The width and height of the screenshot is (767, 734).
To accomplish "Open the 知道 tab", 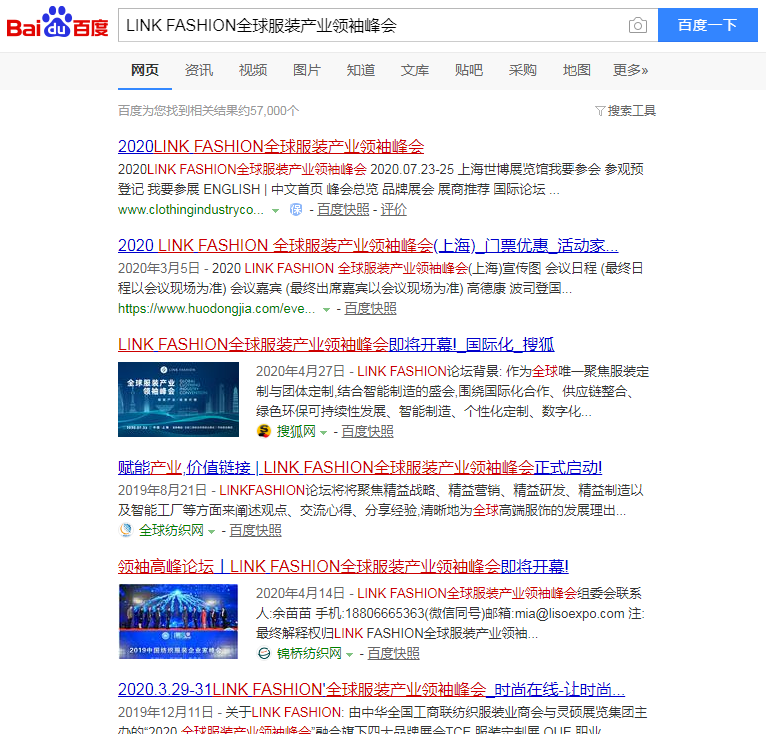I will pyautogui.click(x=361, y=70).
